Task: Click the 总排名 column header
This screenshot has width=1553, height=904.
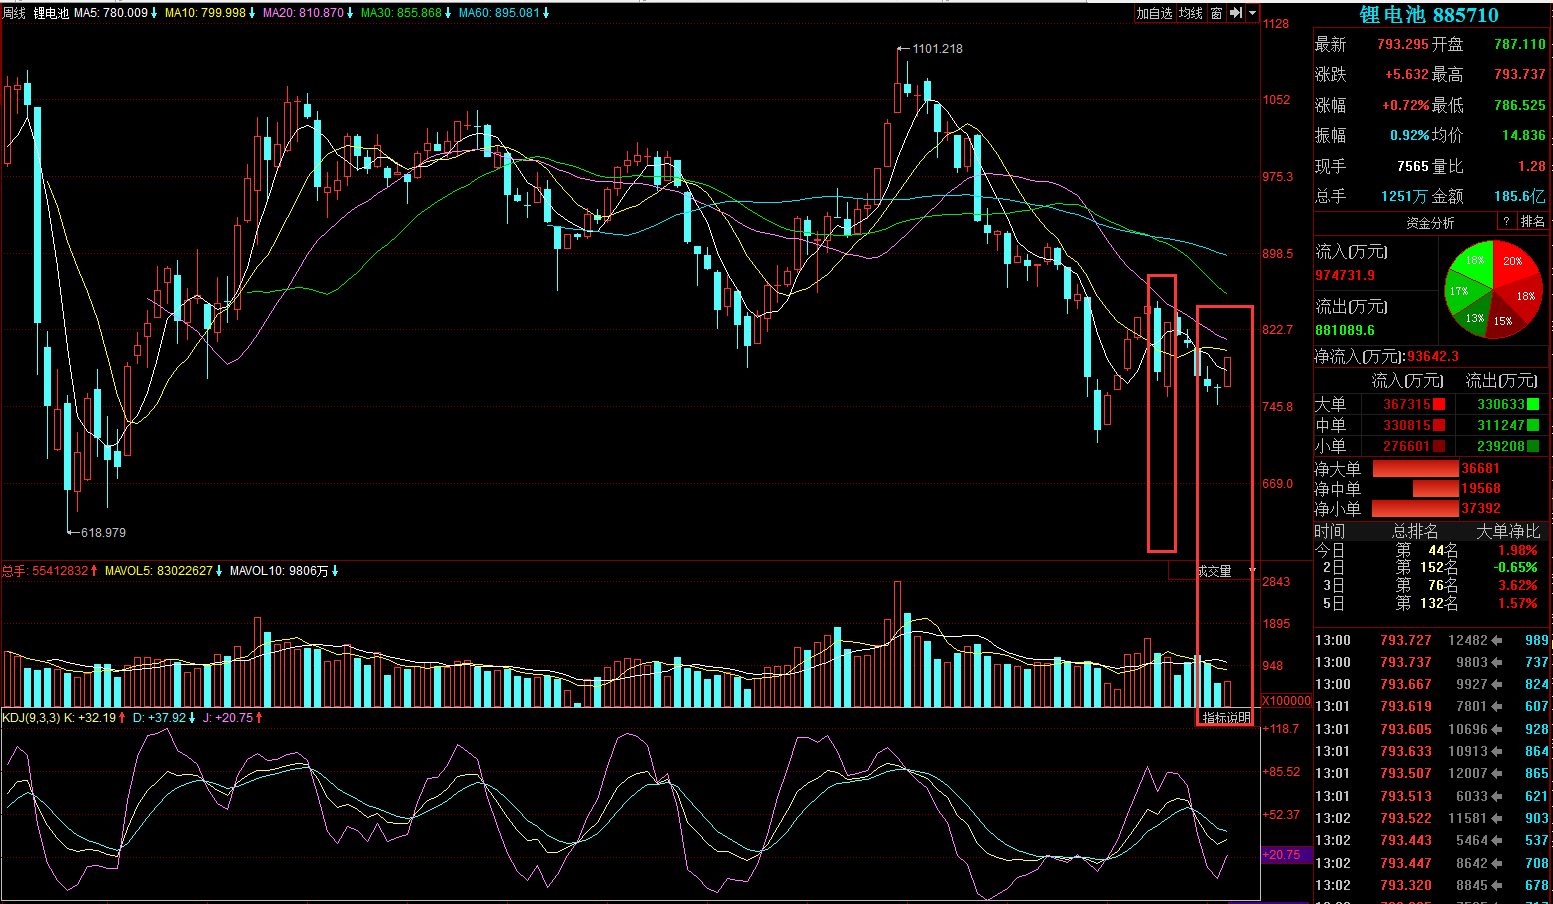Action: pyautogui.click(x=1415, y=531)
